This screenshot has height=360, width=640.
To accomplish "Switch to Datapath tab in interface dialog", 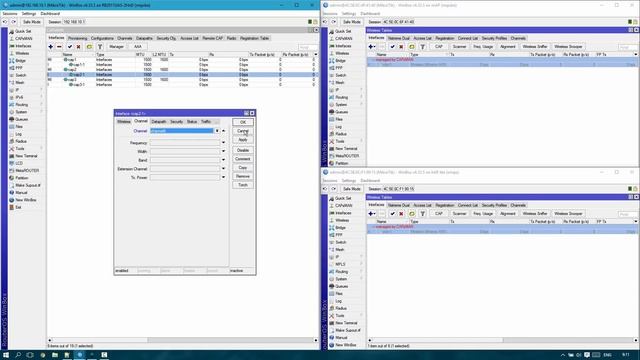I will tap(159, 122).
